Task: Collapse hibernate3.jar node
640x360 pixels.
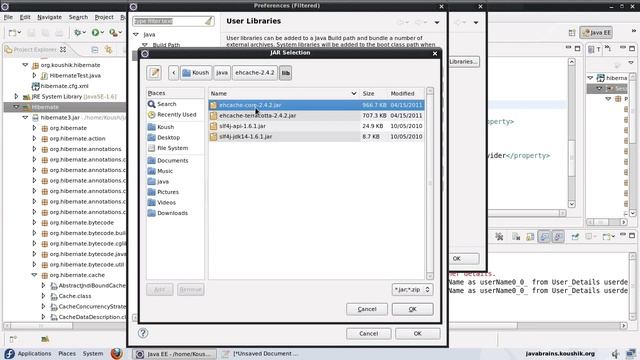Action: click(x=25, y=118)
